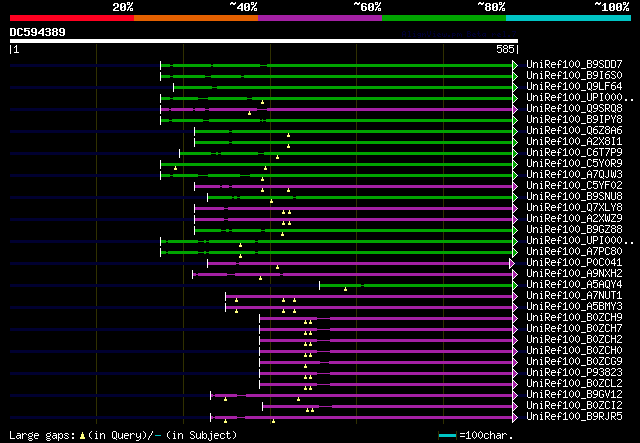Select the UniRef100_A9NXH2 label
The height and width of the screenshot is (443, 640).
[x=574, y=274]
